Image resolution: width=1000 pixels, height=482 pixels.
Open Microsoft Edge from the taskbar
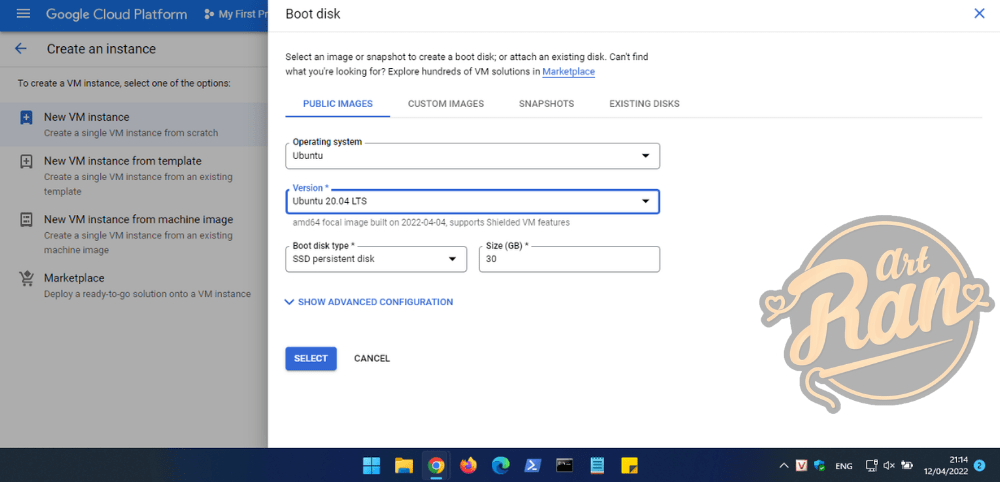[501, 465]
